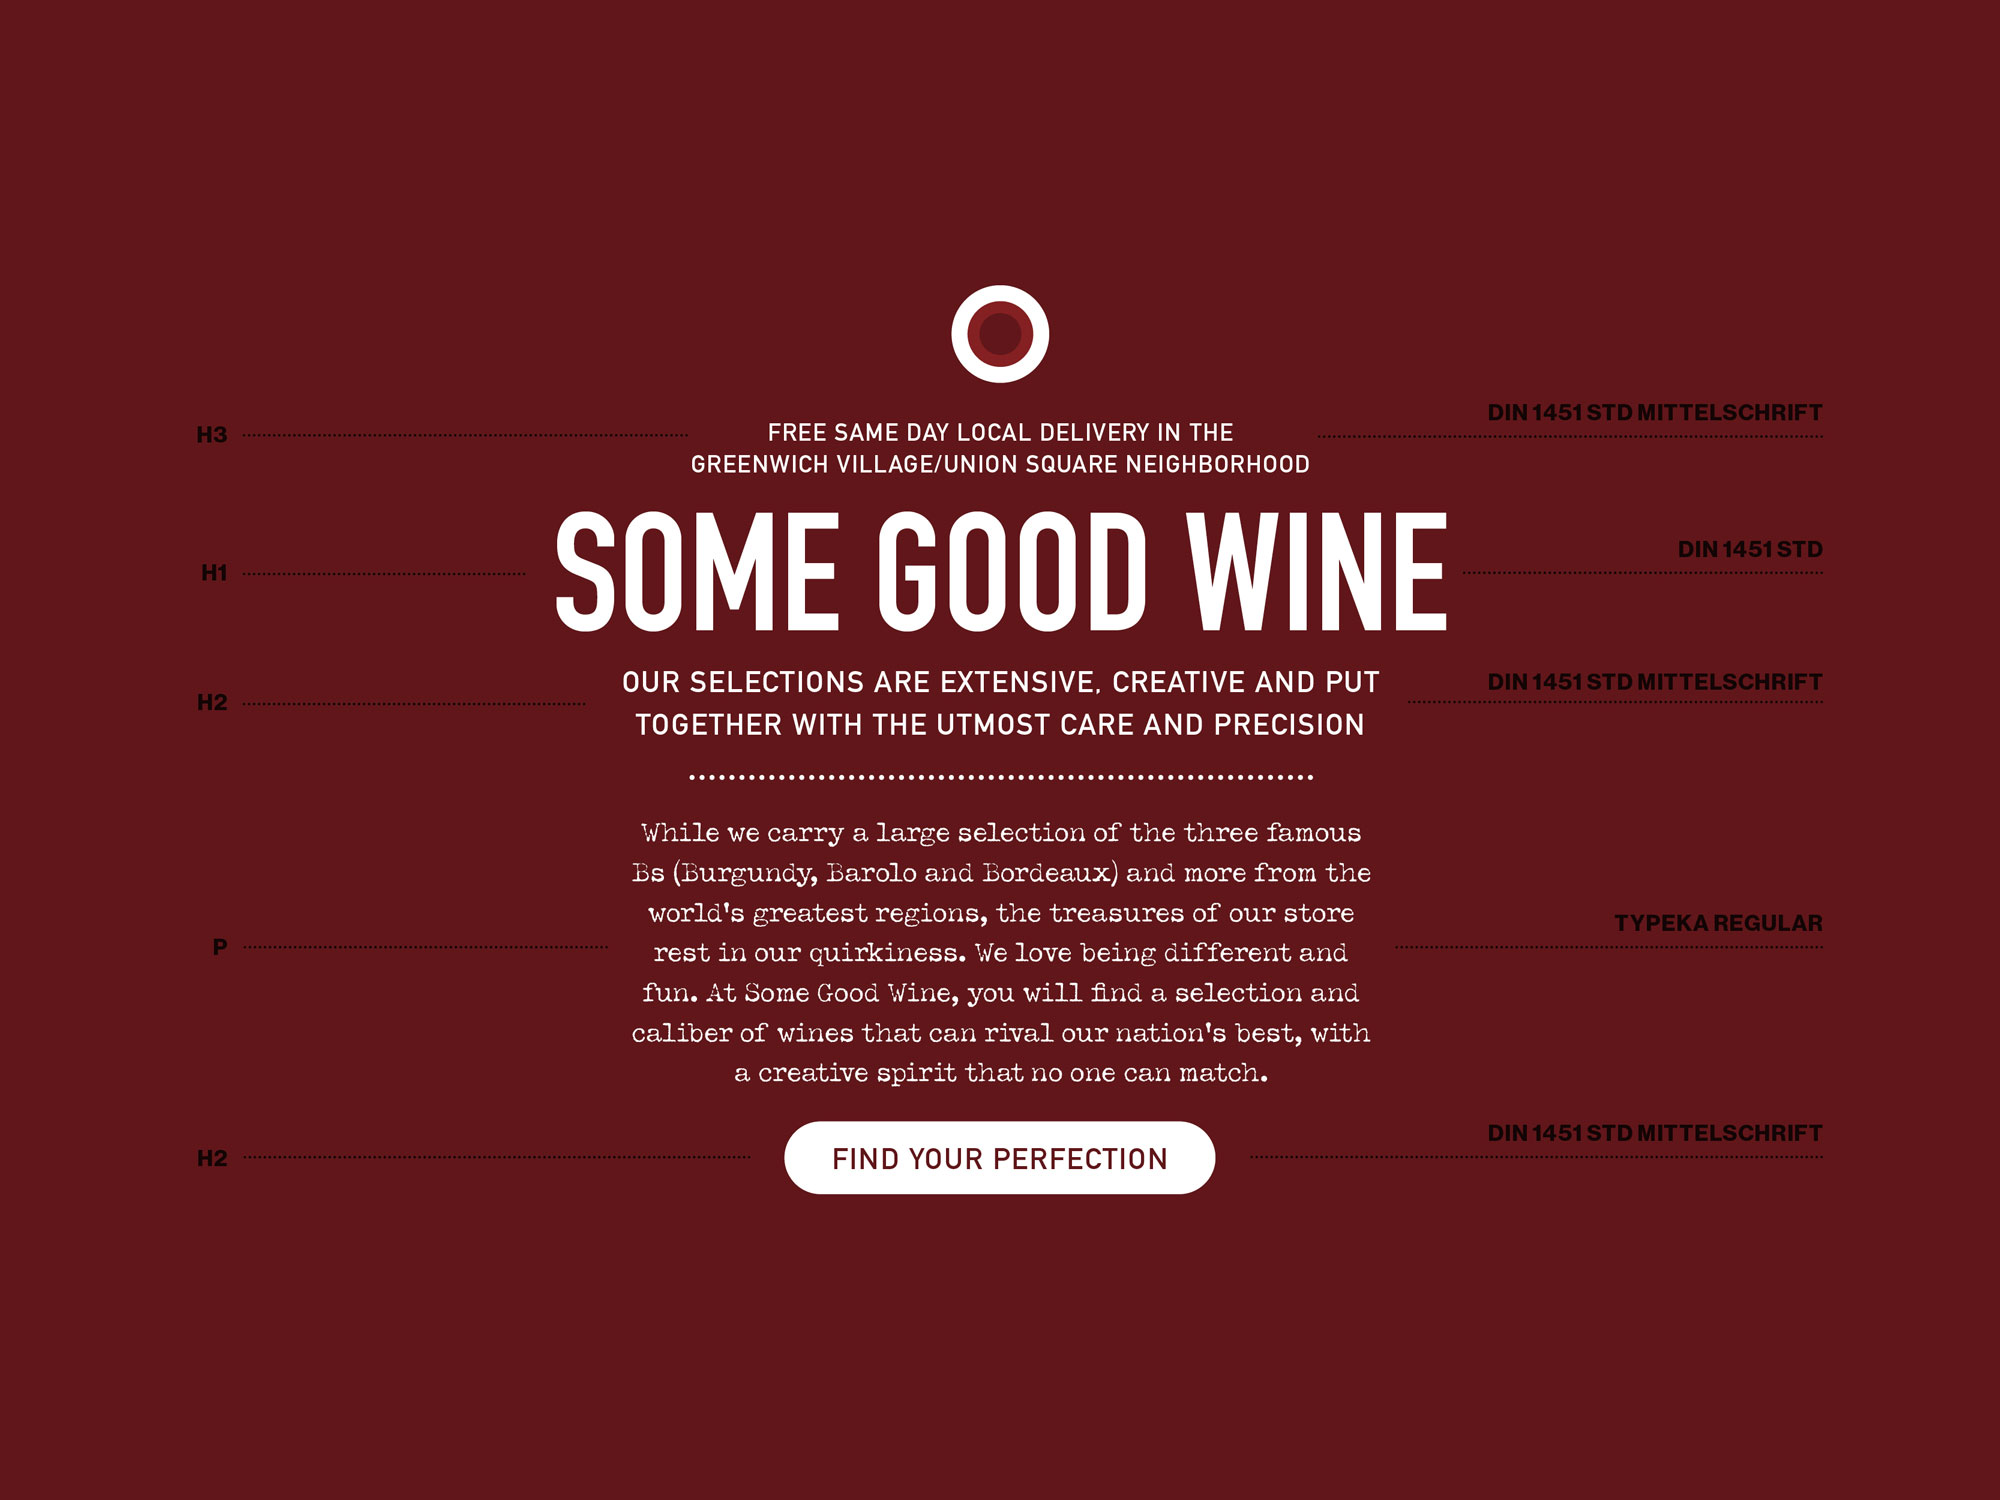Select the free same day delivery heading
Screen dimensions: 2000x1500
tap(1000, 448)
